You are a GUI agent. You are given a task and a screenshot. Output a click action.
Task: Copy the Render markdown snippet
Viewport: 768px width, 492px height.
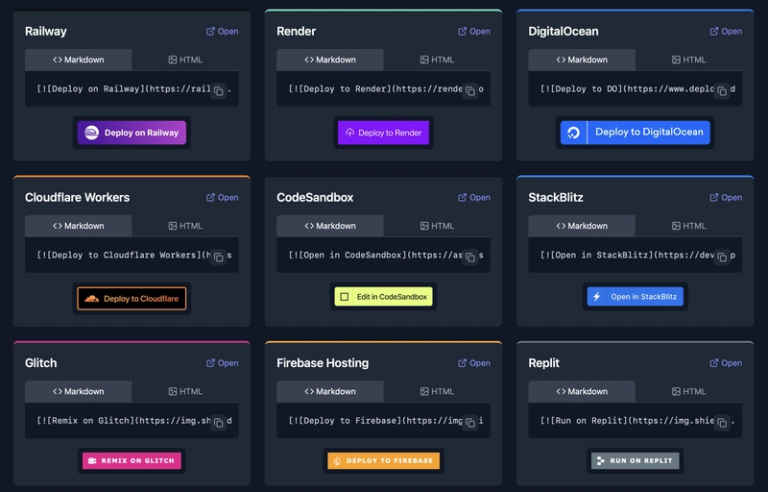pos(470,91)
